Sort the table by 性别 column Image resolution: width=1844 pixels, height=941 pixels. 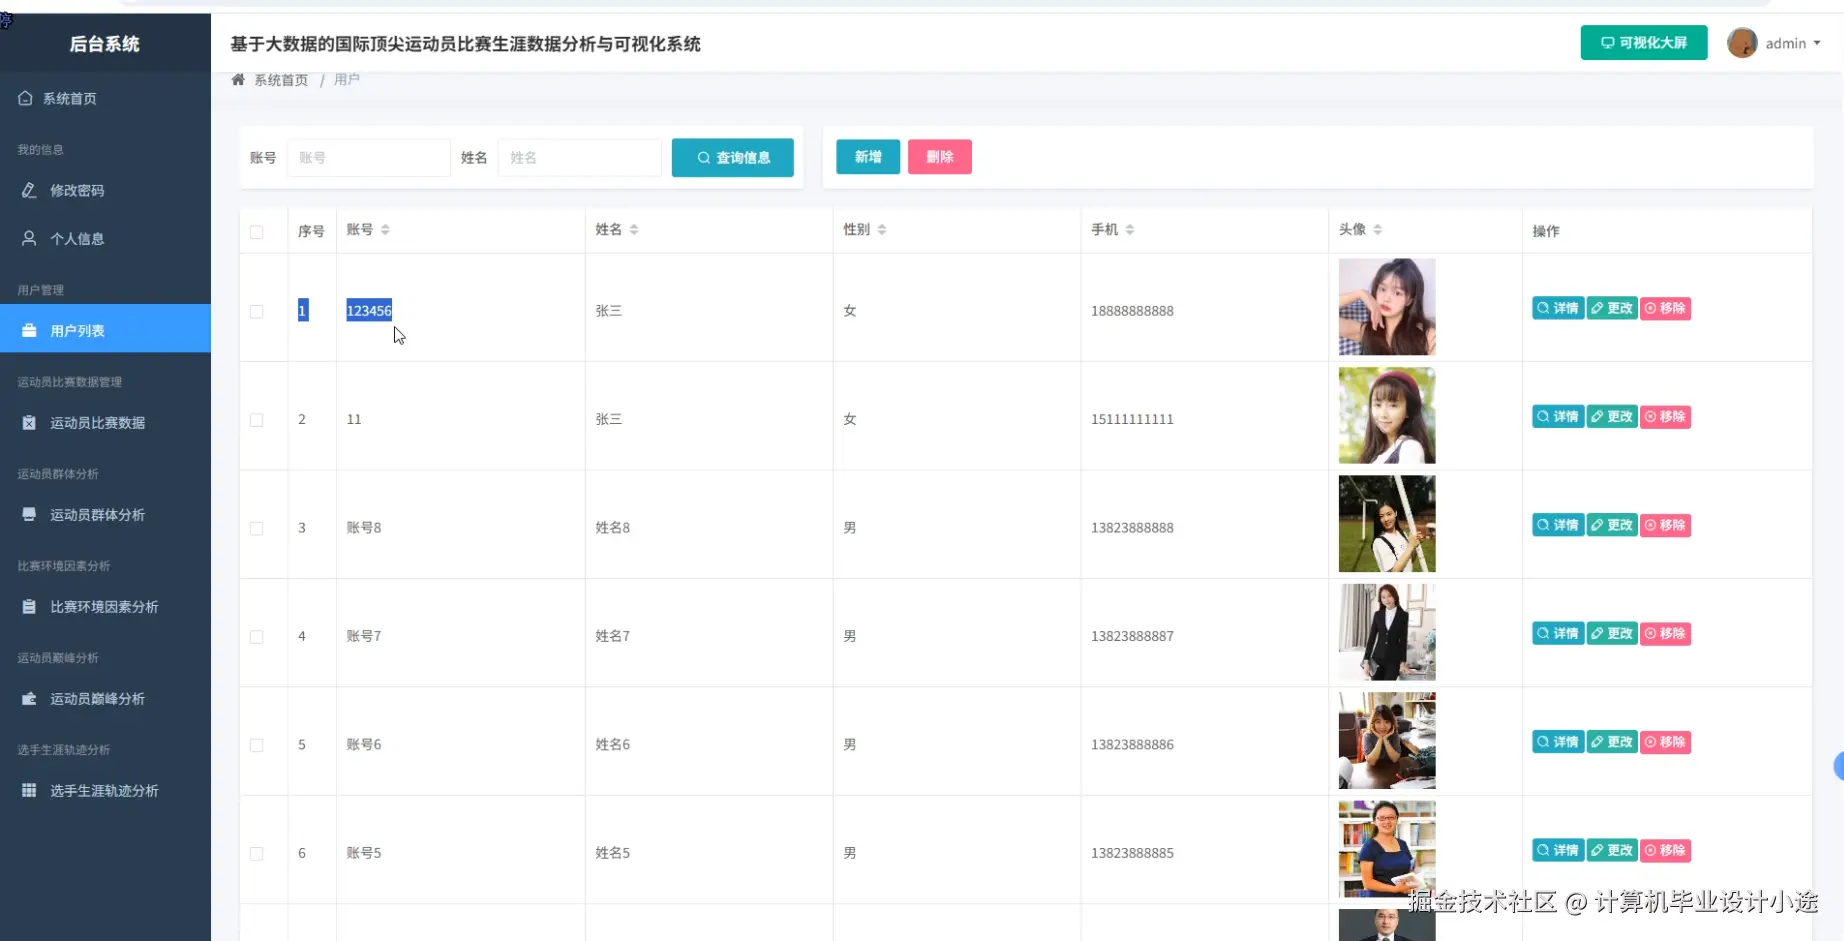pyautogui.click(x=882, y=230)
